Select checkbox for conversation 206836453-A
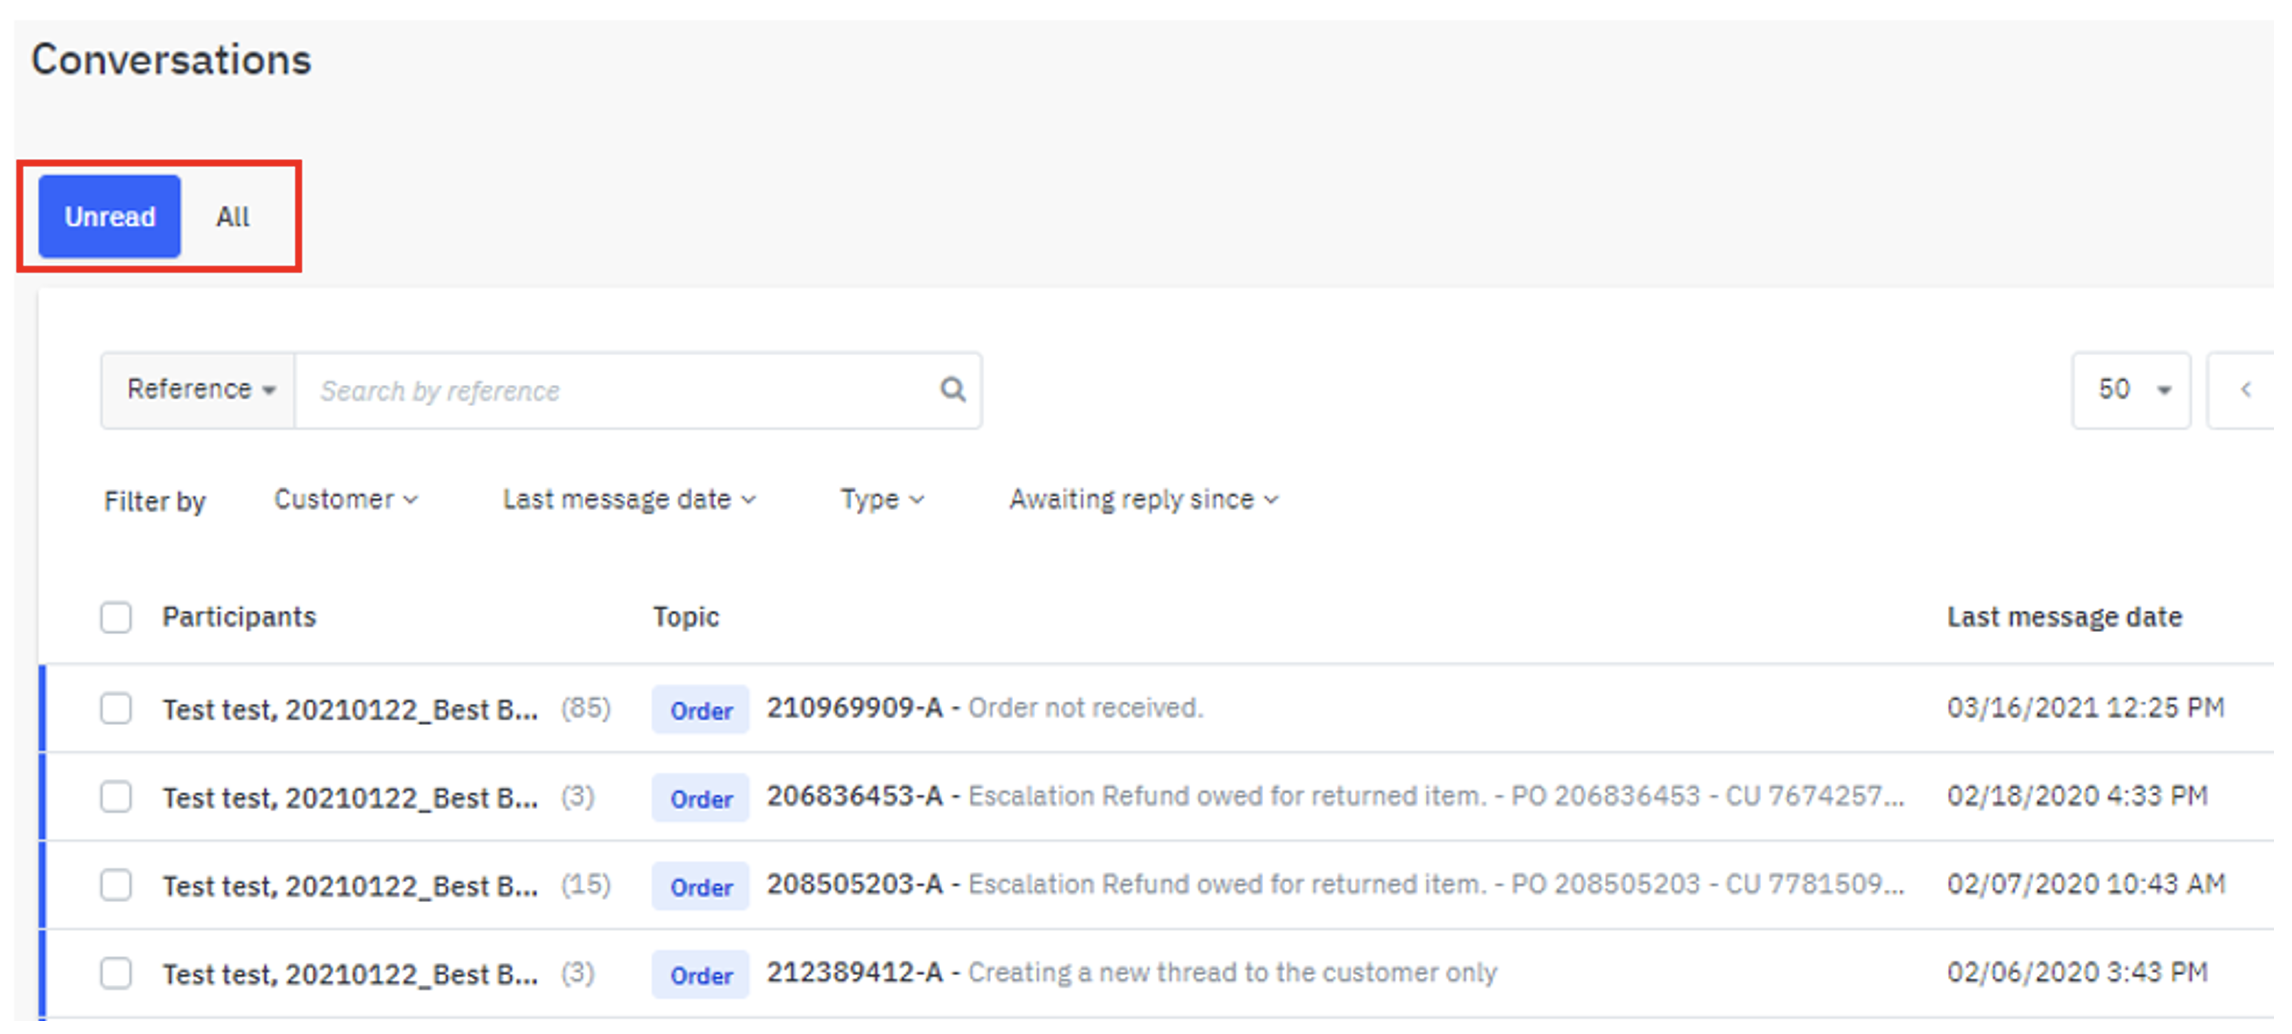The height and width of the screenshot is (1034, 2292). click(x=116, y=797)
